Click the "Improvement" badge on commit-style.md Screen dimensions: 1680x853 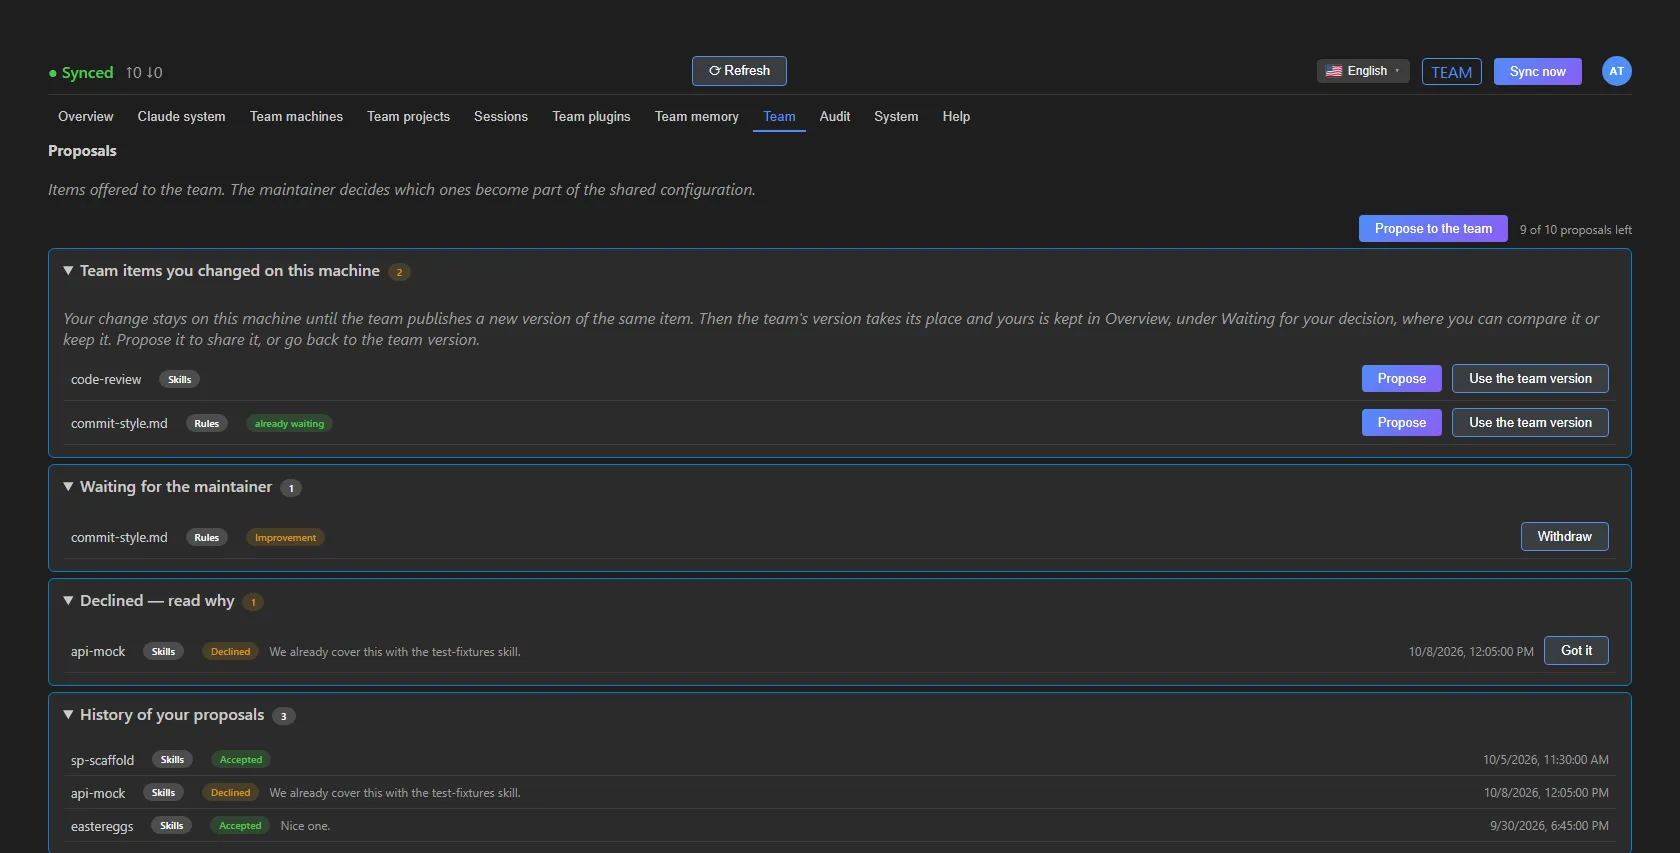[x=285, y=538]
